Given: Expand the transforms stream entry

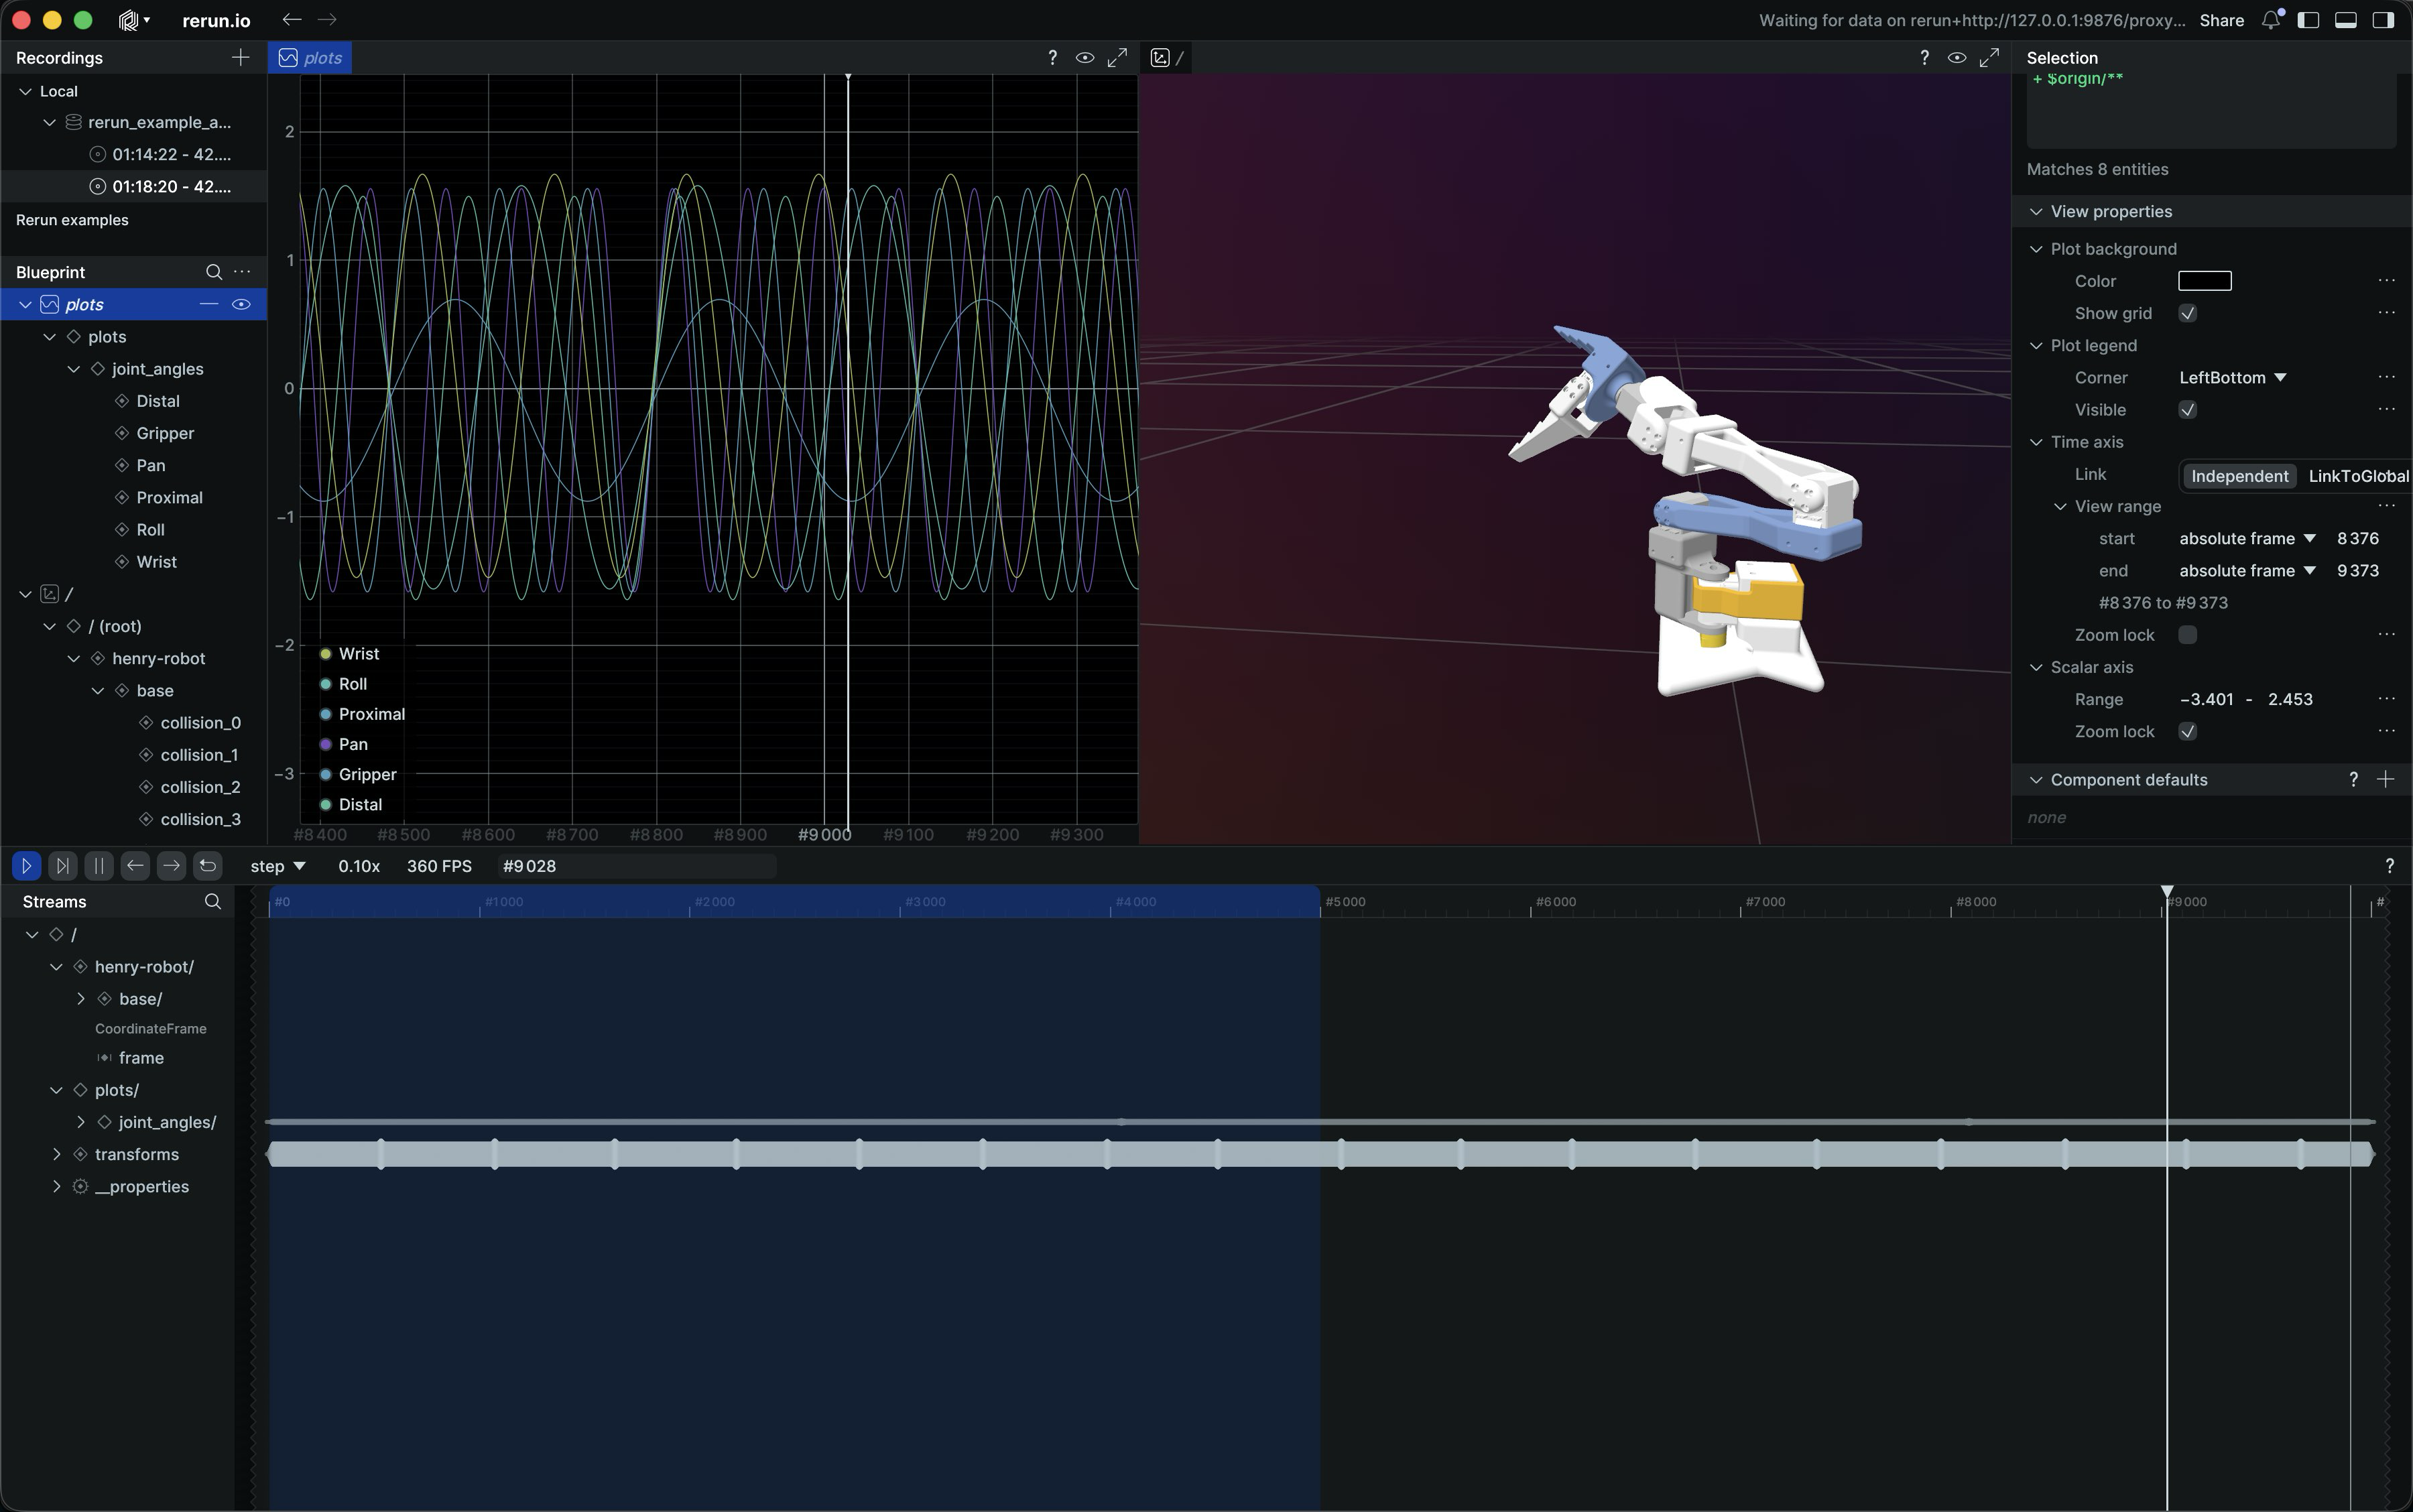Looking at the screenshot, I should click(x=57, y=1154).
